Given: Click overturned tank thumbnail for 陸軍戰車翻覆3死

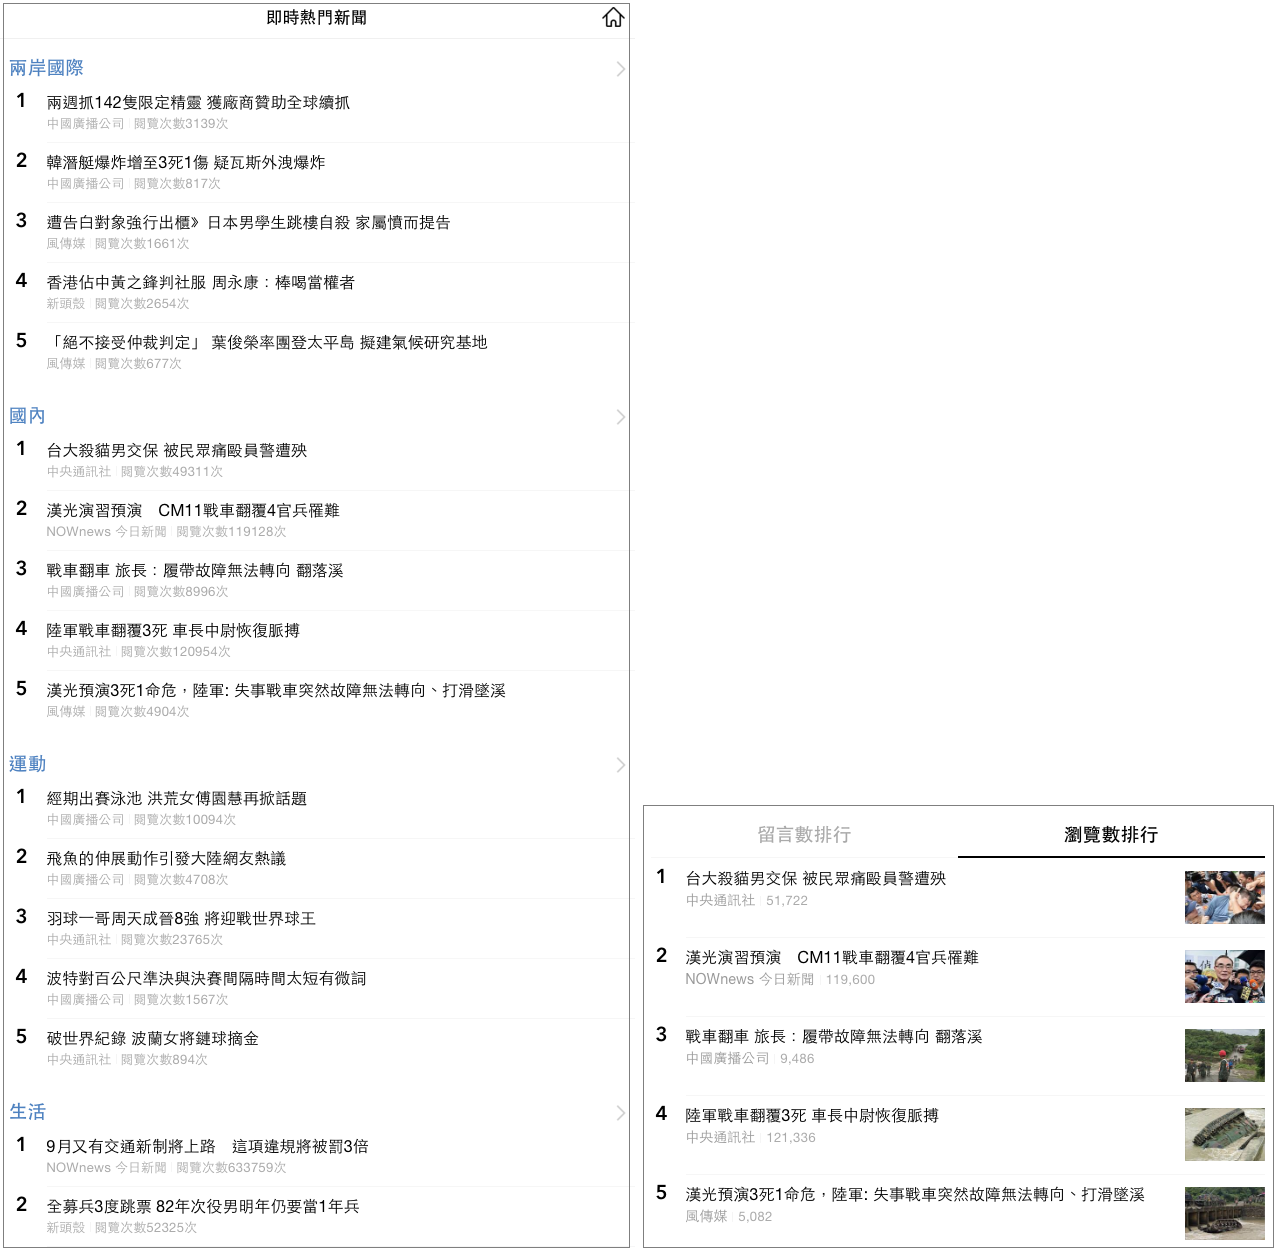Looking at the screenshot, I should (x=1224, y=1134).
